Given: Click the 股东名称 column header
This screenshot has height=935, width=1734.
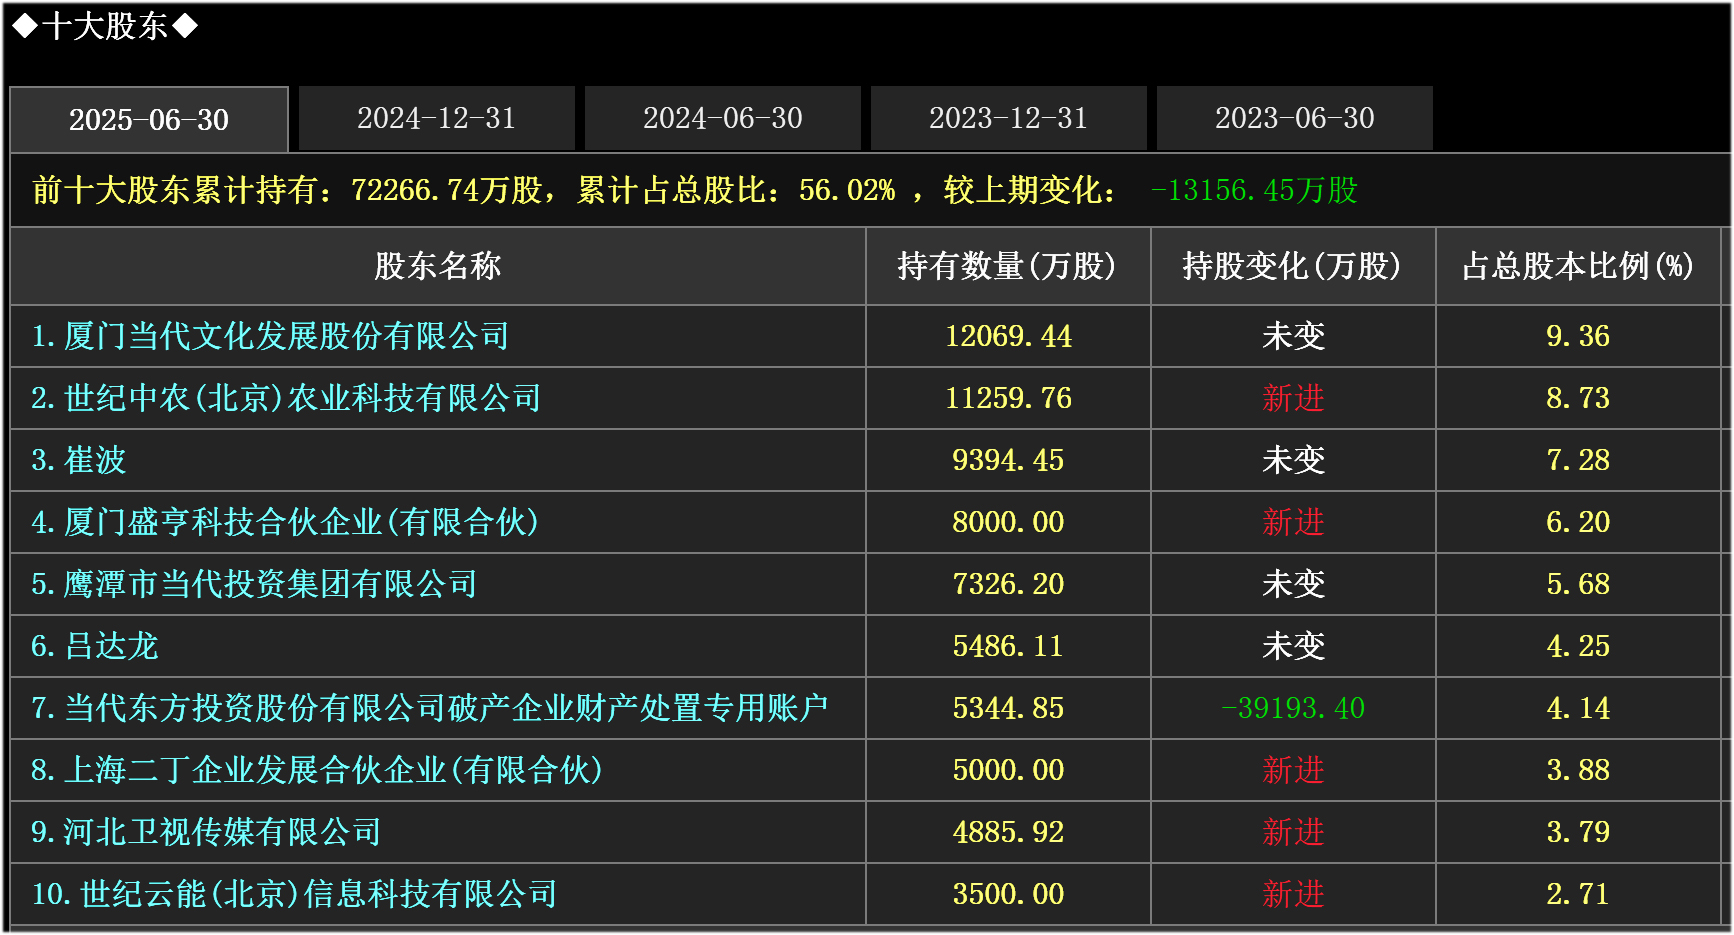Looking at the screenshot, I should tap(438, 266).
